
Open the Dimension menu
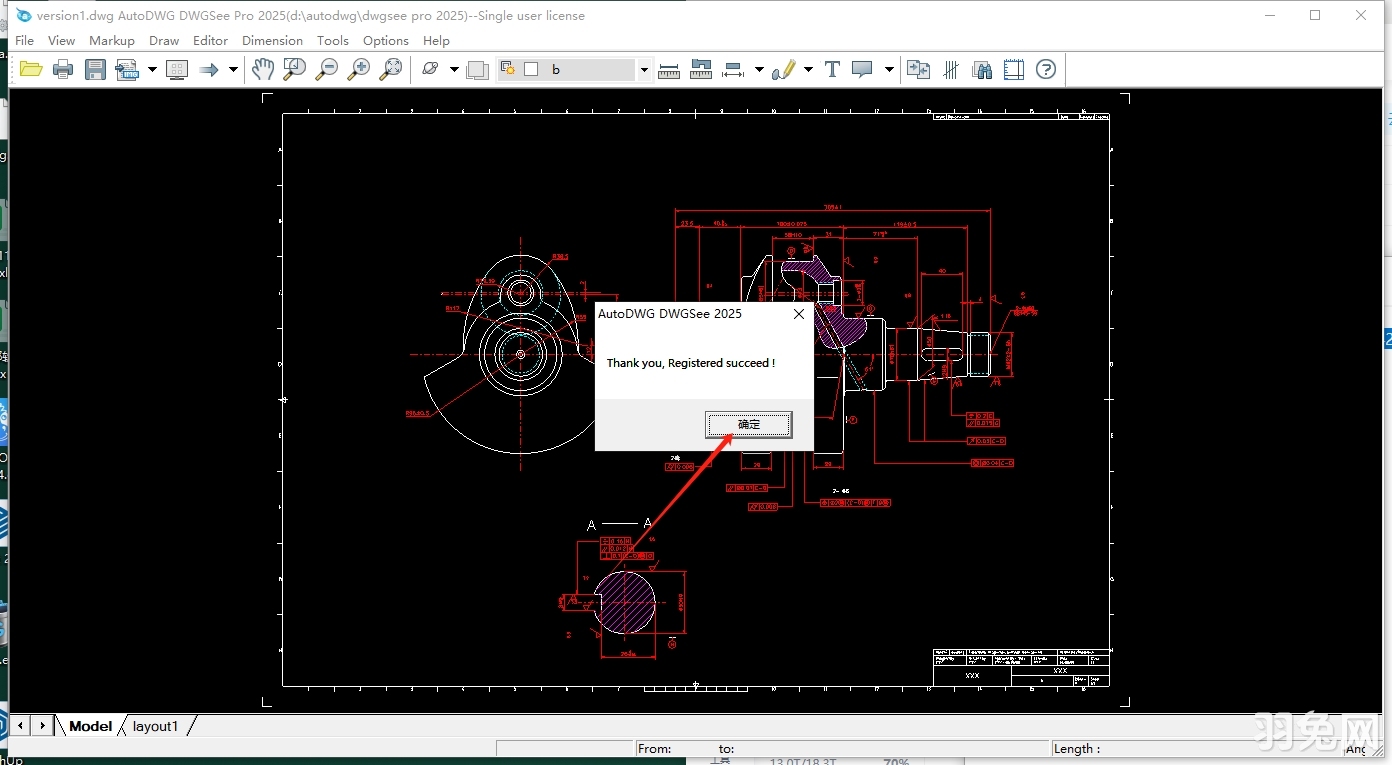[x=272, y=40]
